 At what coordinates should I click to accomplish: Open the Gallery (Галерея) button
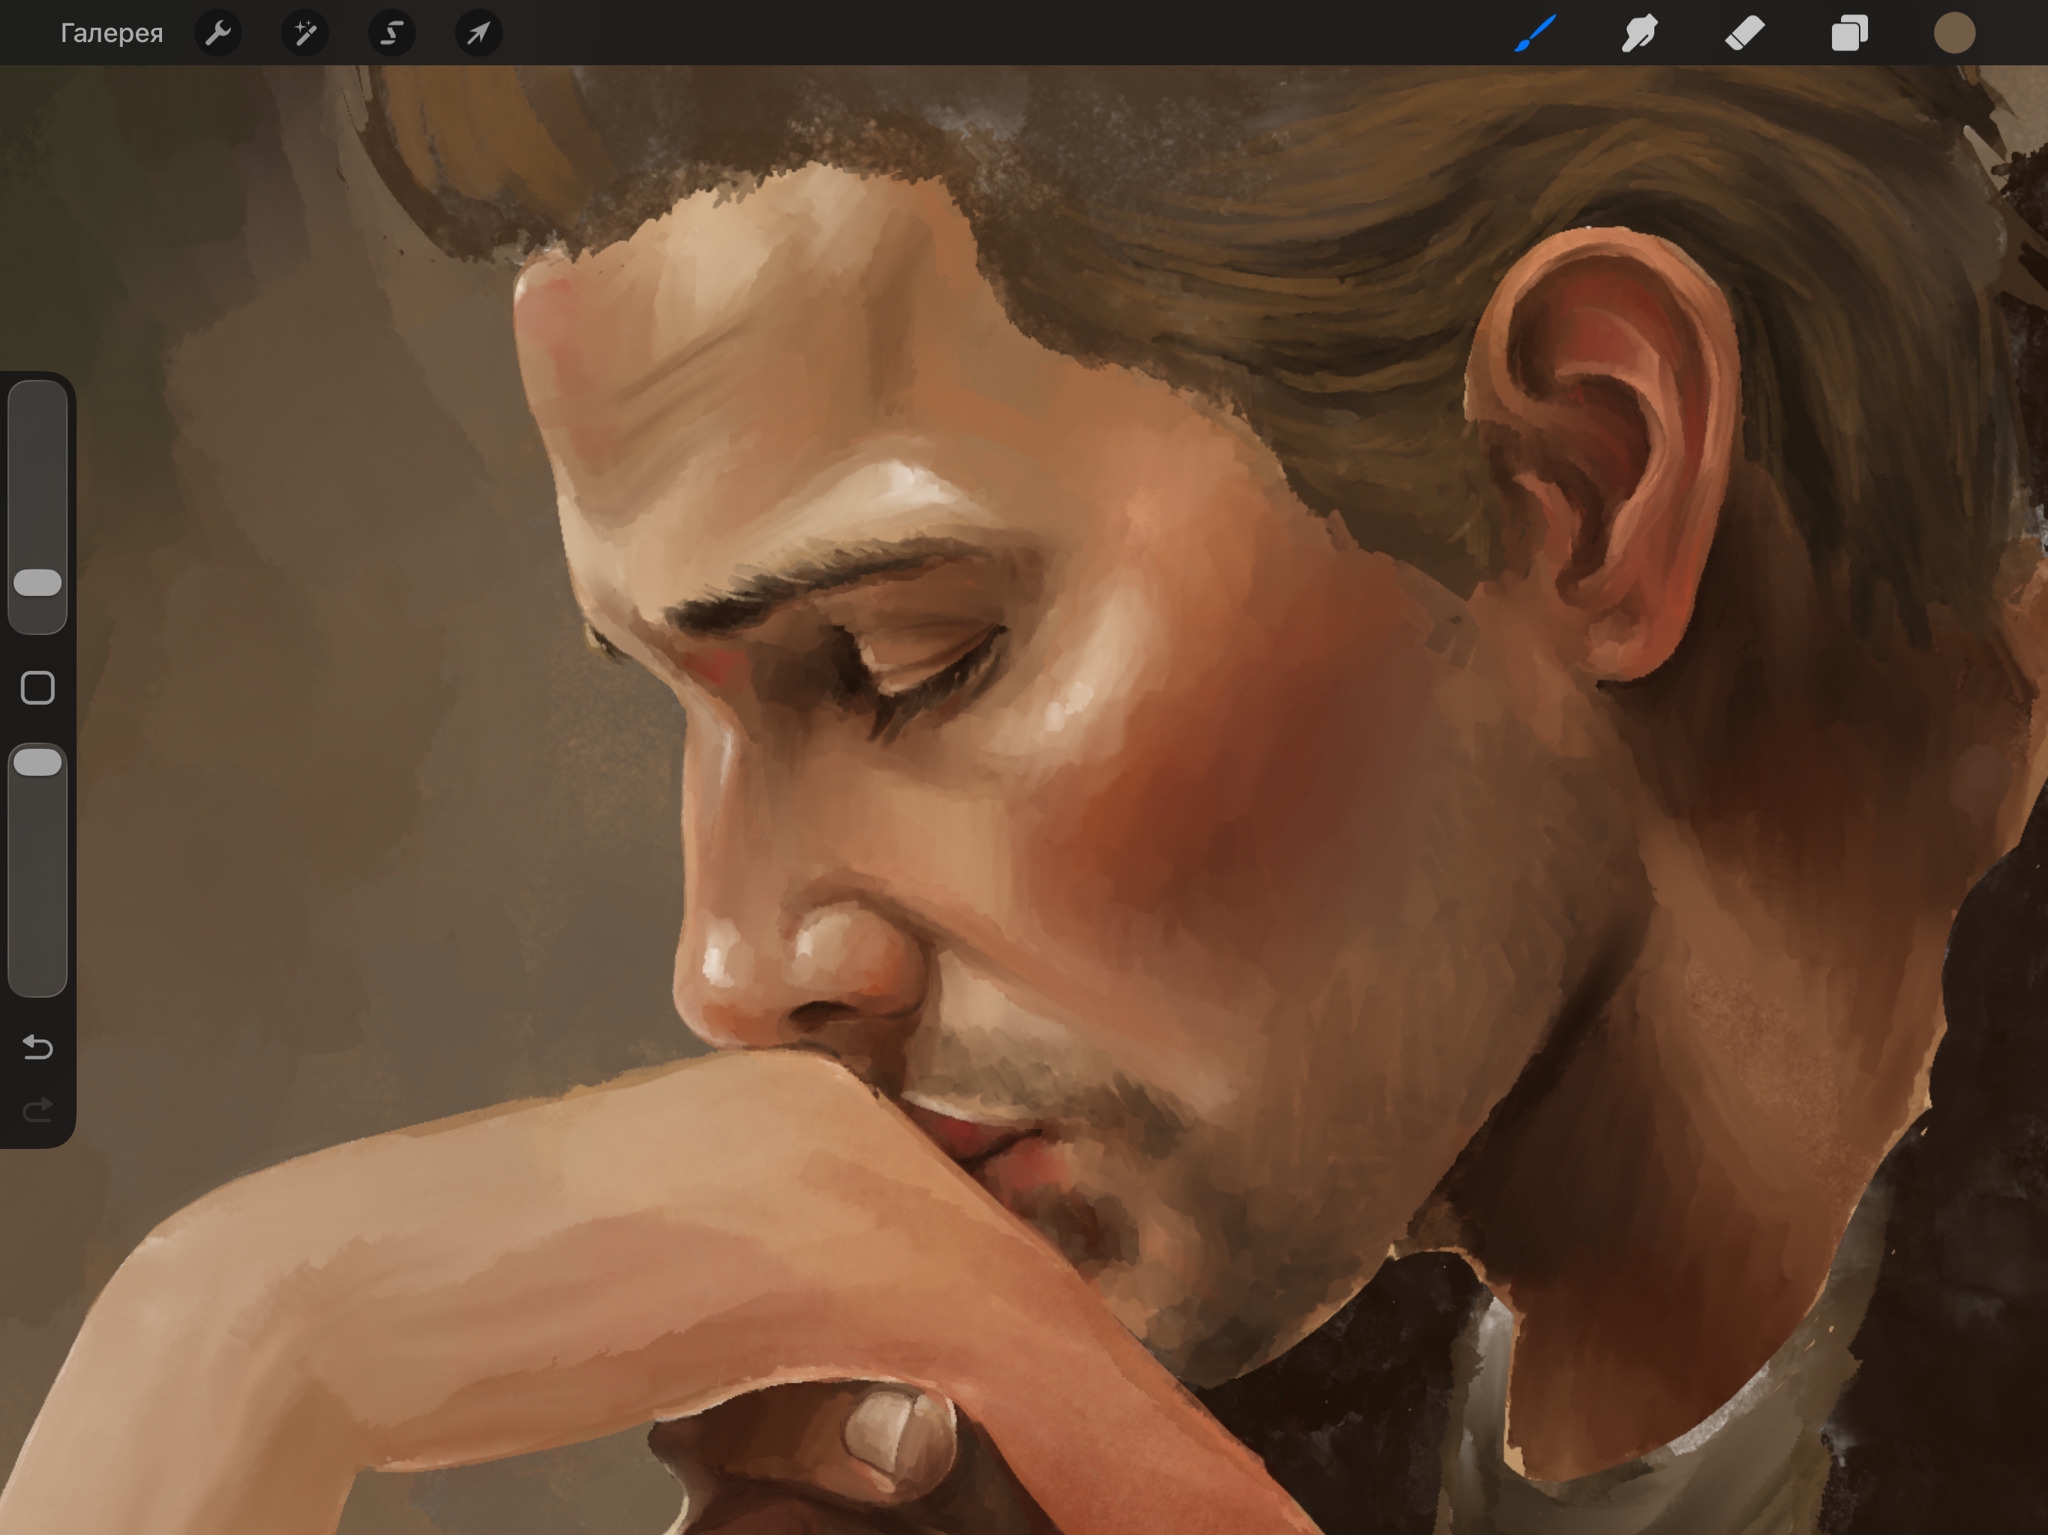[111, 33]
